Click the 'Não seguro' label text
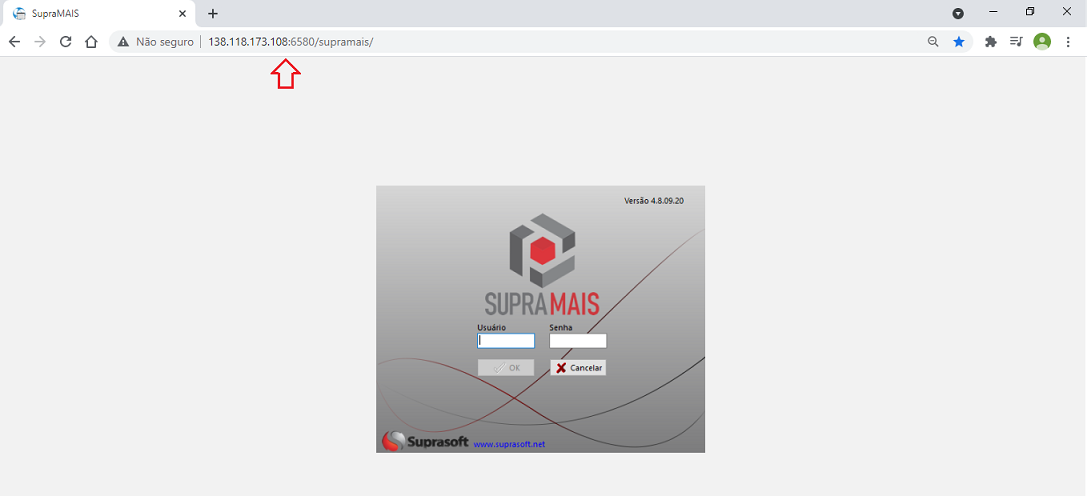This screenshot has width=1087, height=496. point(165,42)
